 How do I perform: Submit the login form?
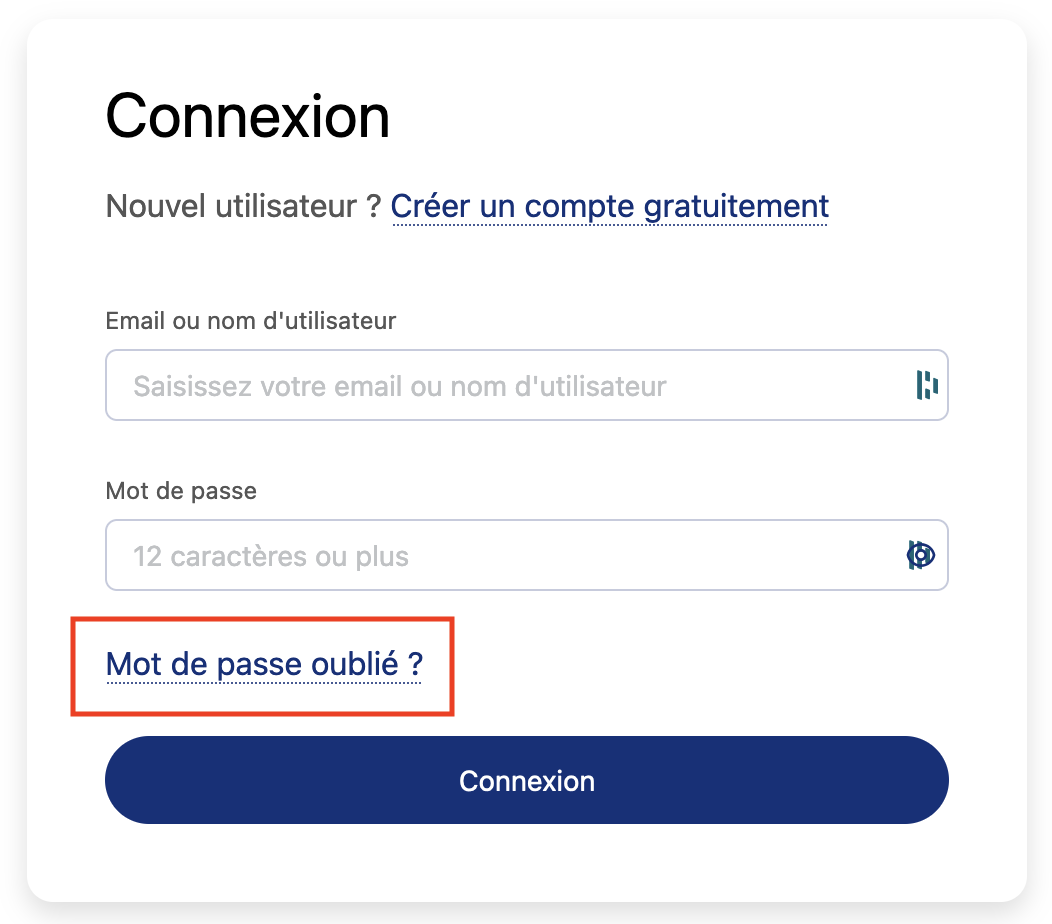click(x=526, y=780)
